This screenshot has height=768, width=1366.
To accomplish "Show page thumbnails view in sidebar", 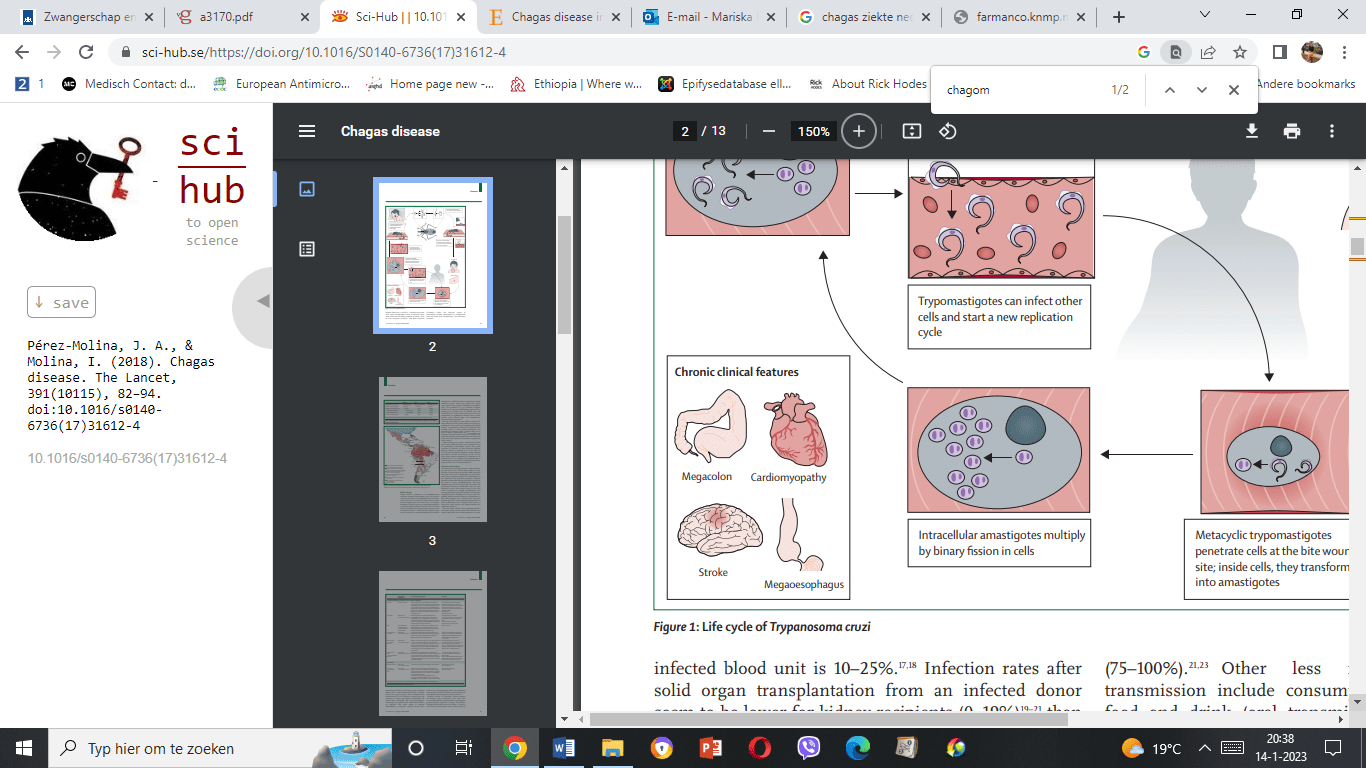I will [307, 188].
